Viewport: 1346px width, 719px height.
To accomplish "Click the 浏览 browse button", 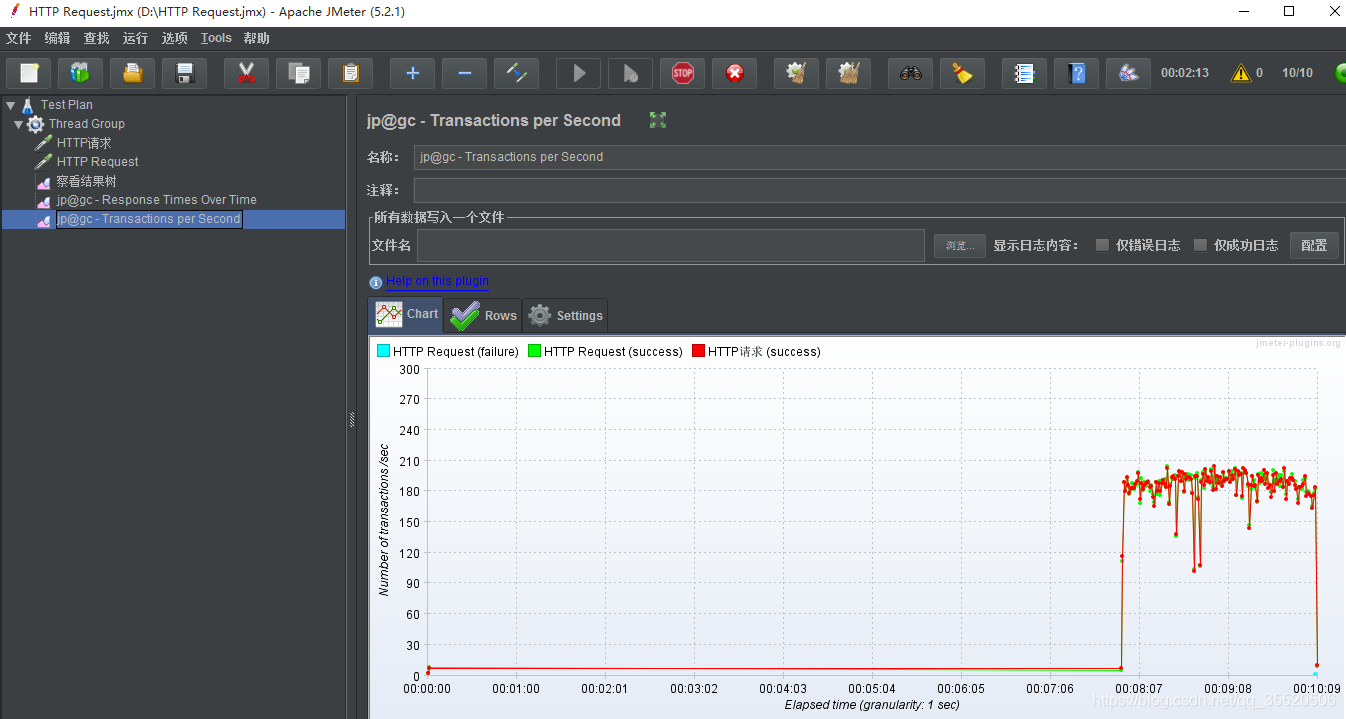I will click(960, 246).
